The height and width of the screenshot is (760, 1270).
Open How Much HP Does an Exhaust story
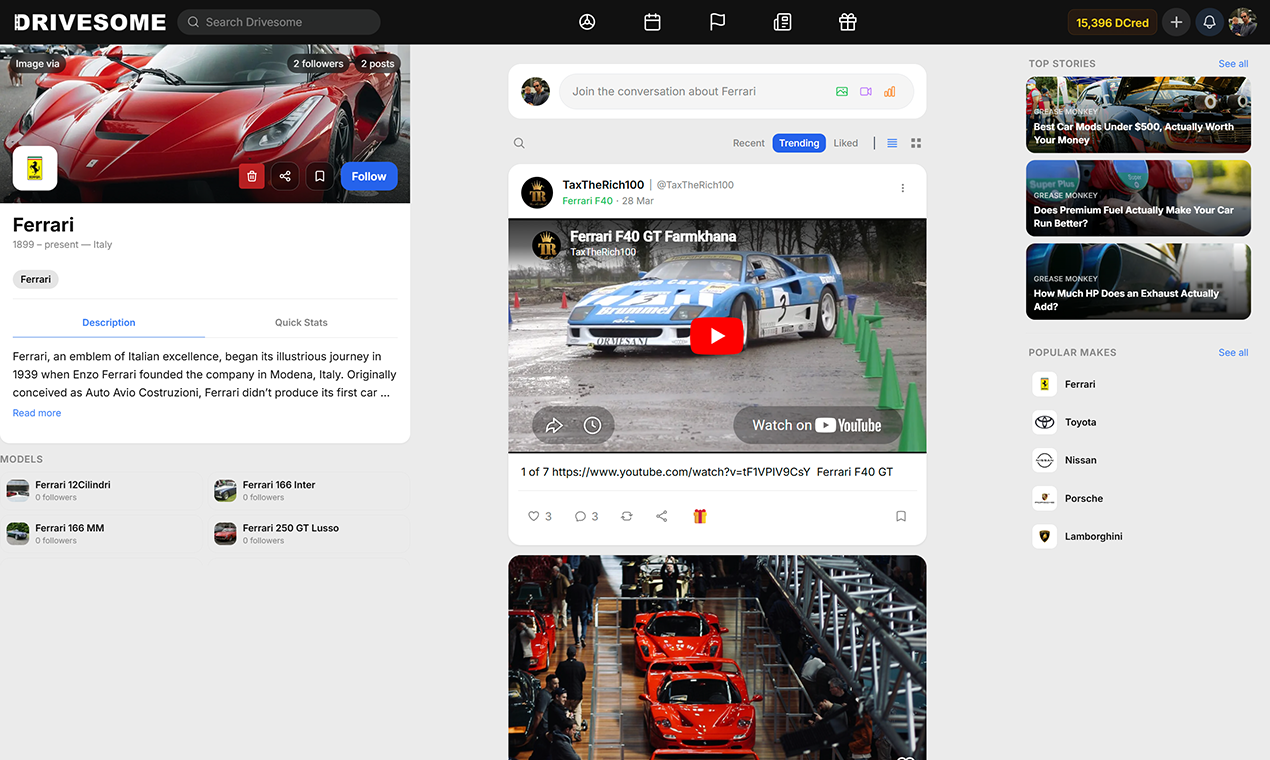pos(1138,281)
